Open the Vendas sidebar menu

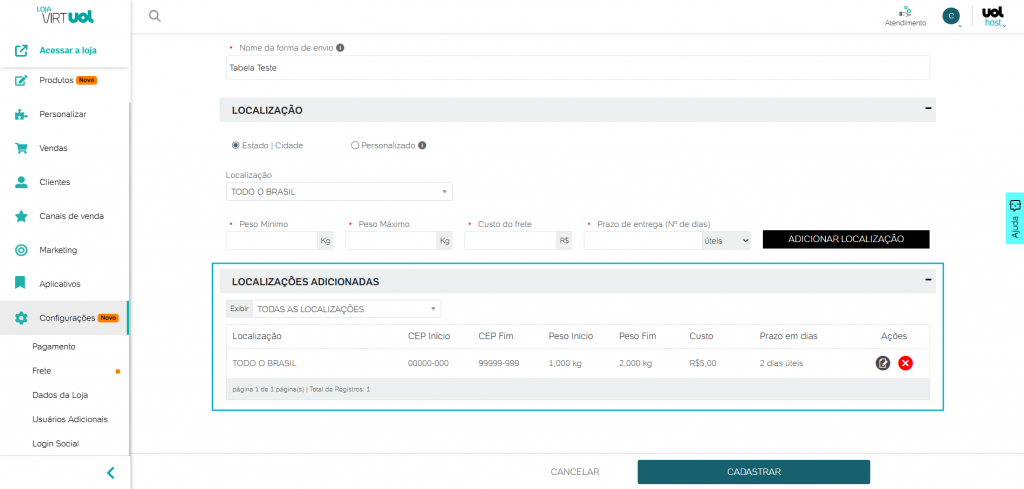(53, 148)
